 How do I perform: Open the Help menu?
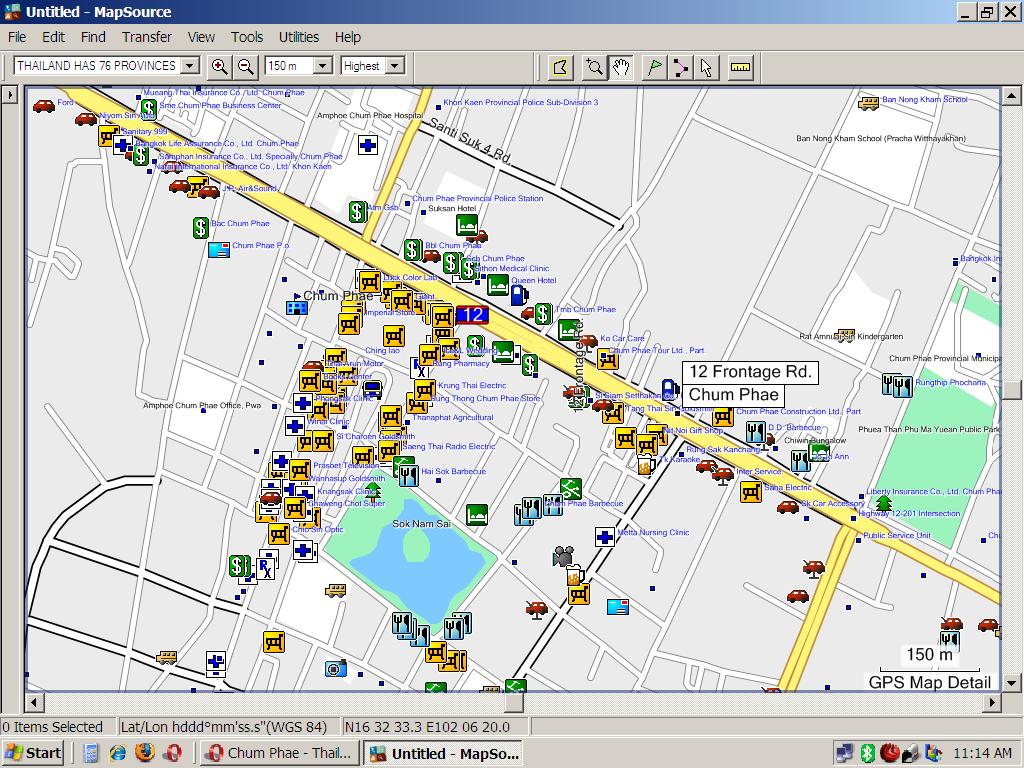tap(348, 37)
